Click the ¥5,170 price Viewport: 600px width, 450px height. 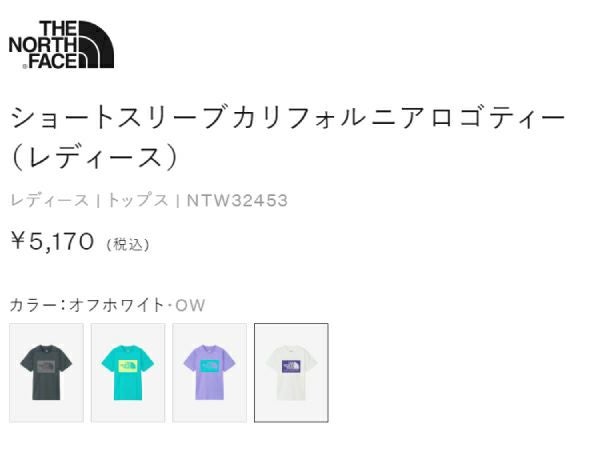tap(52, 241)
